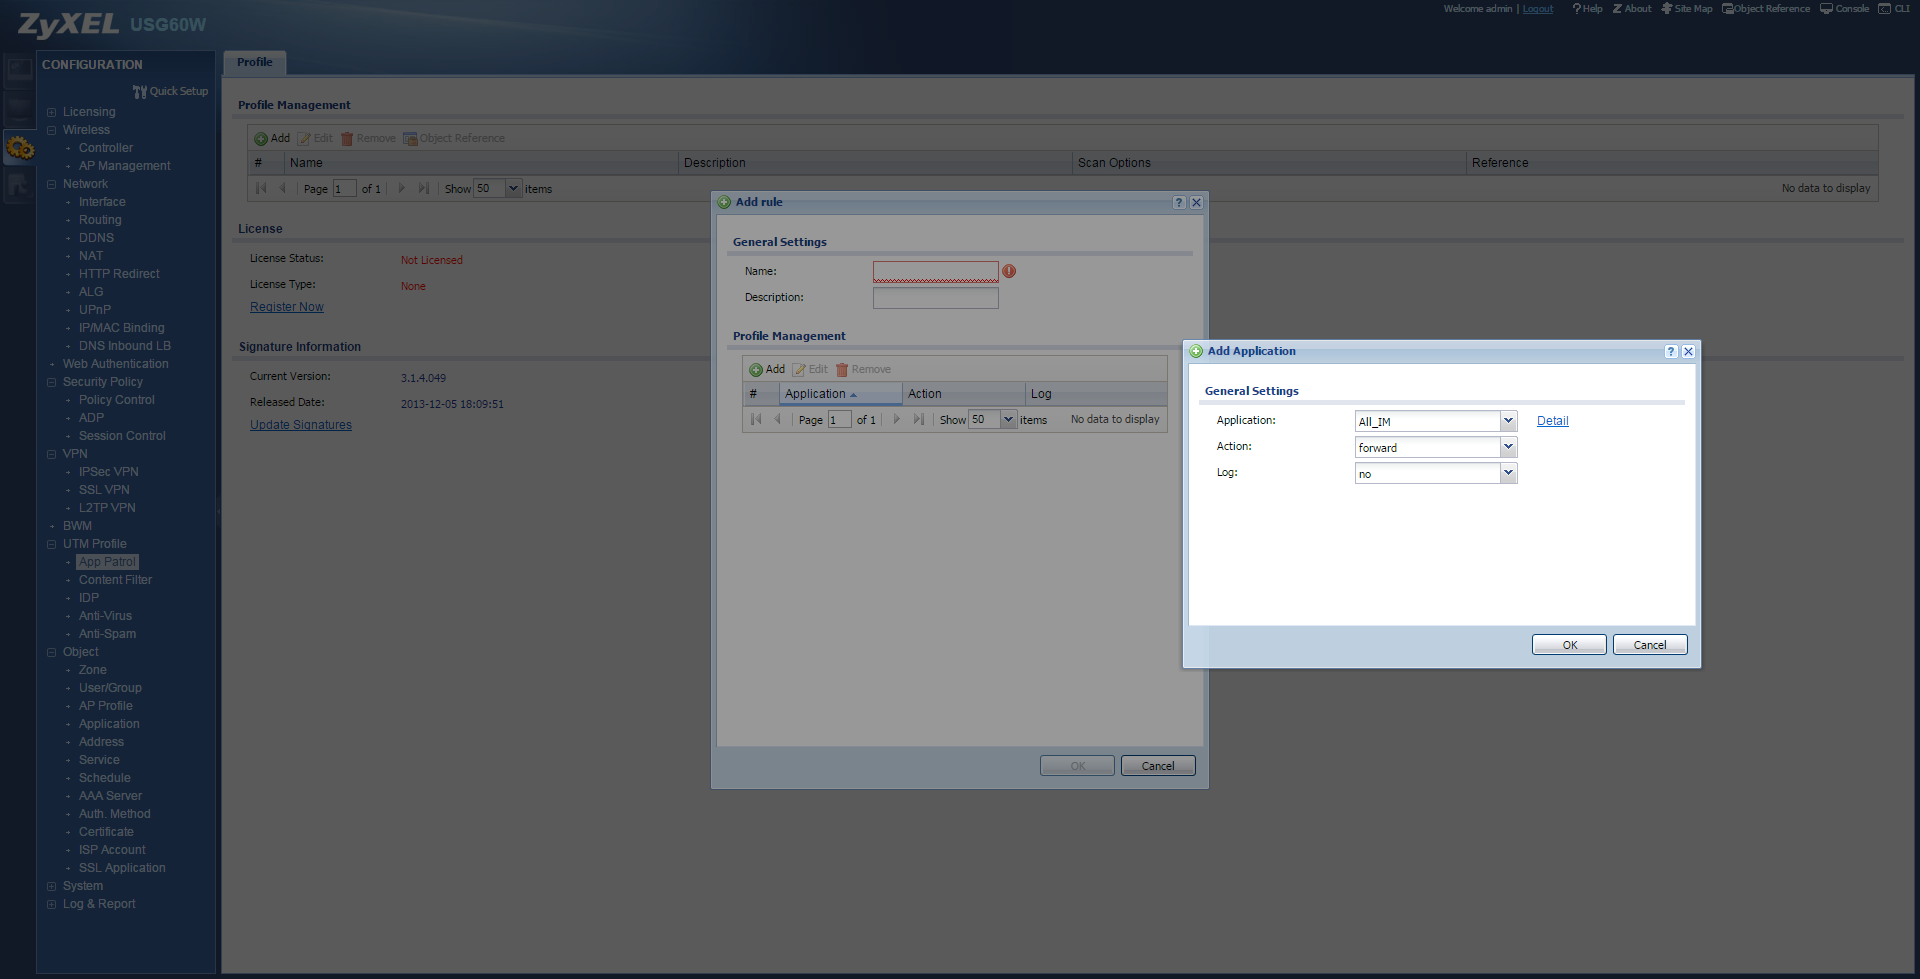Viewport: 1920px width, 979px height.
Task: Open the Log dropdown set to no
Action: (x=1508, y=473)
